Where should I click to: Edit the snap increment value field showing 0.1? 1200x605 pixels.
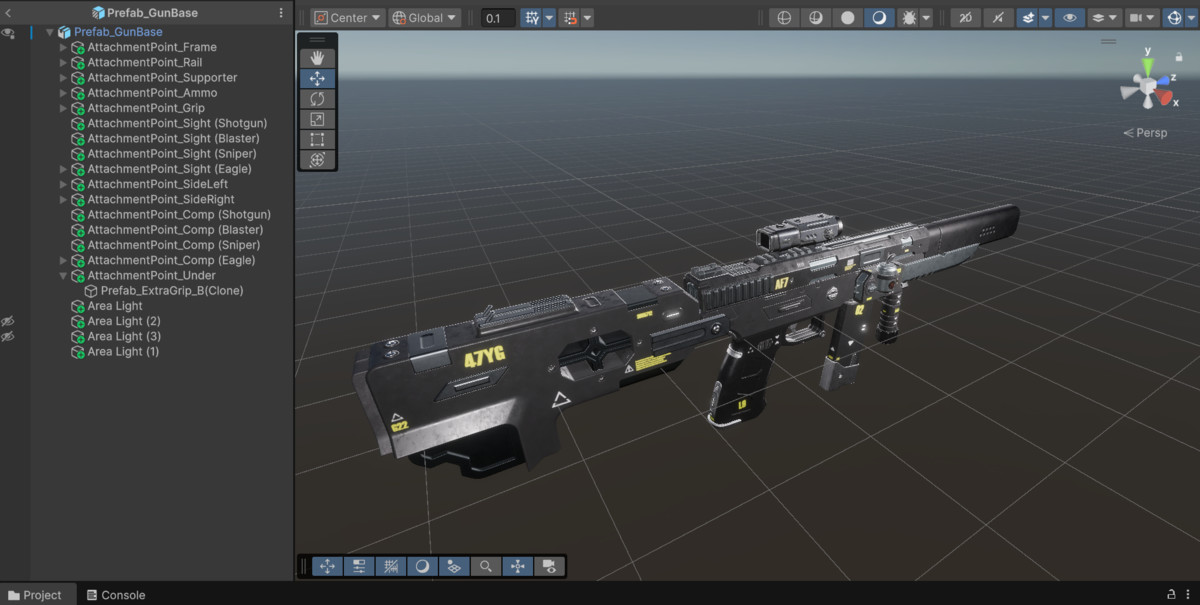(x=497, y=17)
